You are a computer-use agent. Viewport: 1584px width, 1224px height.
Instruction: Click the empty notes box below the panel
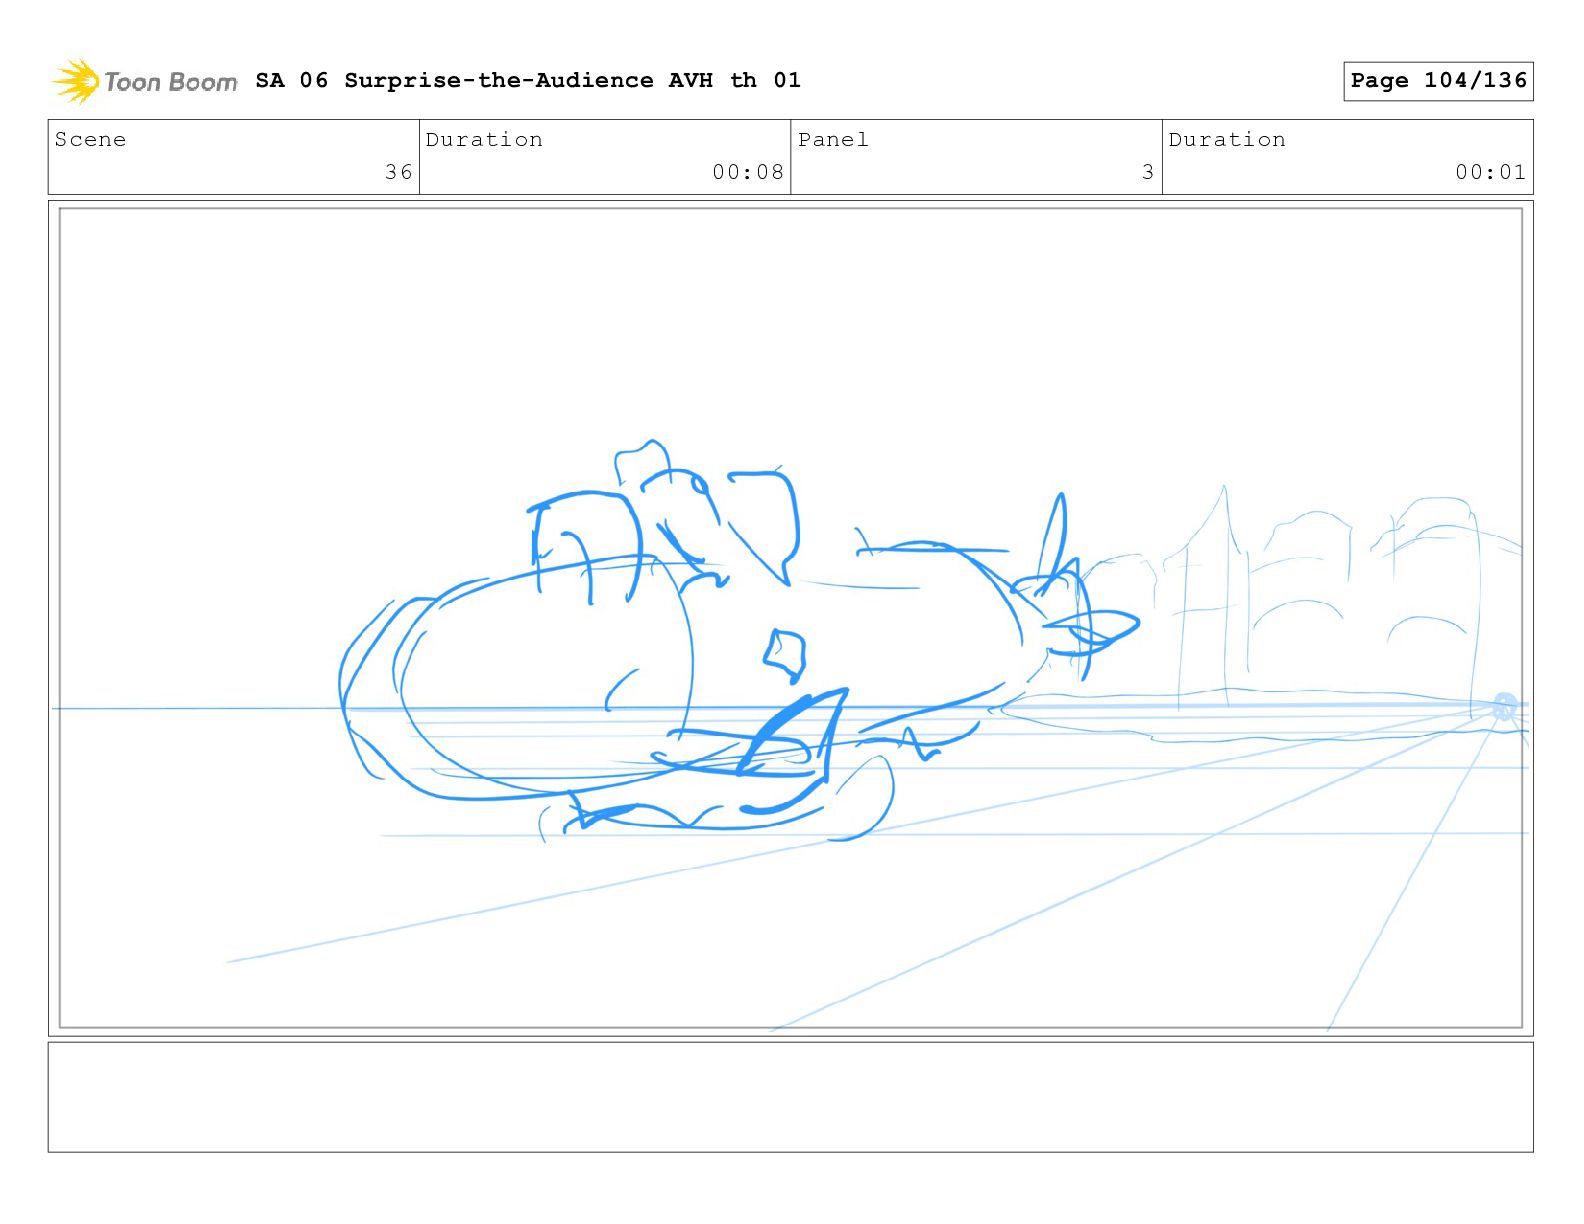coord(791,1097)
